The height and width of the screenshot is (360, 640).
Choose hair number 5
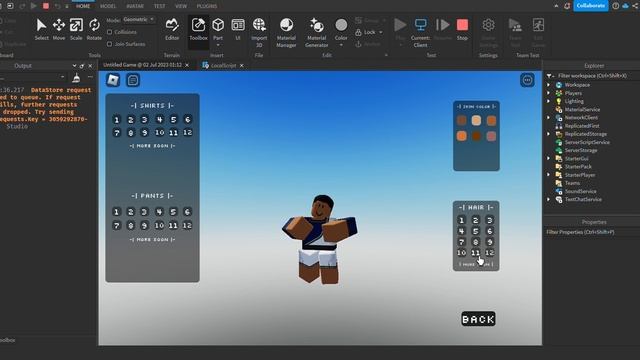(476, 231)
